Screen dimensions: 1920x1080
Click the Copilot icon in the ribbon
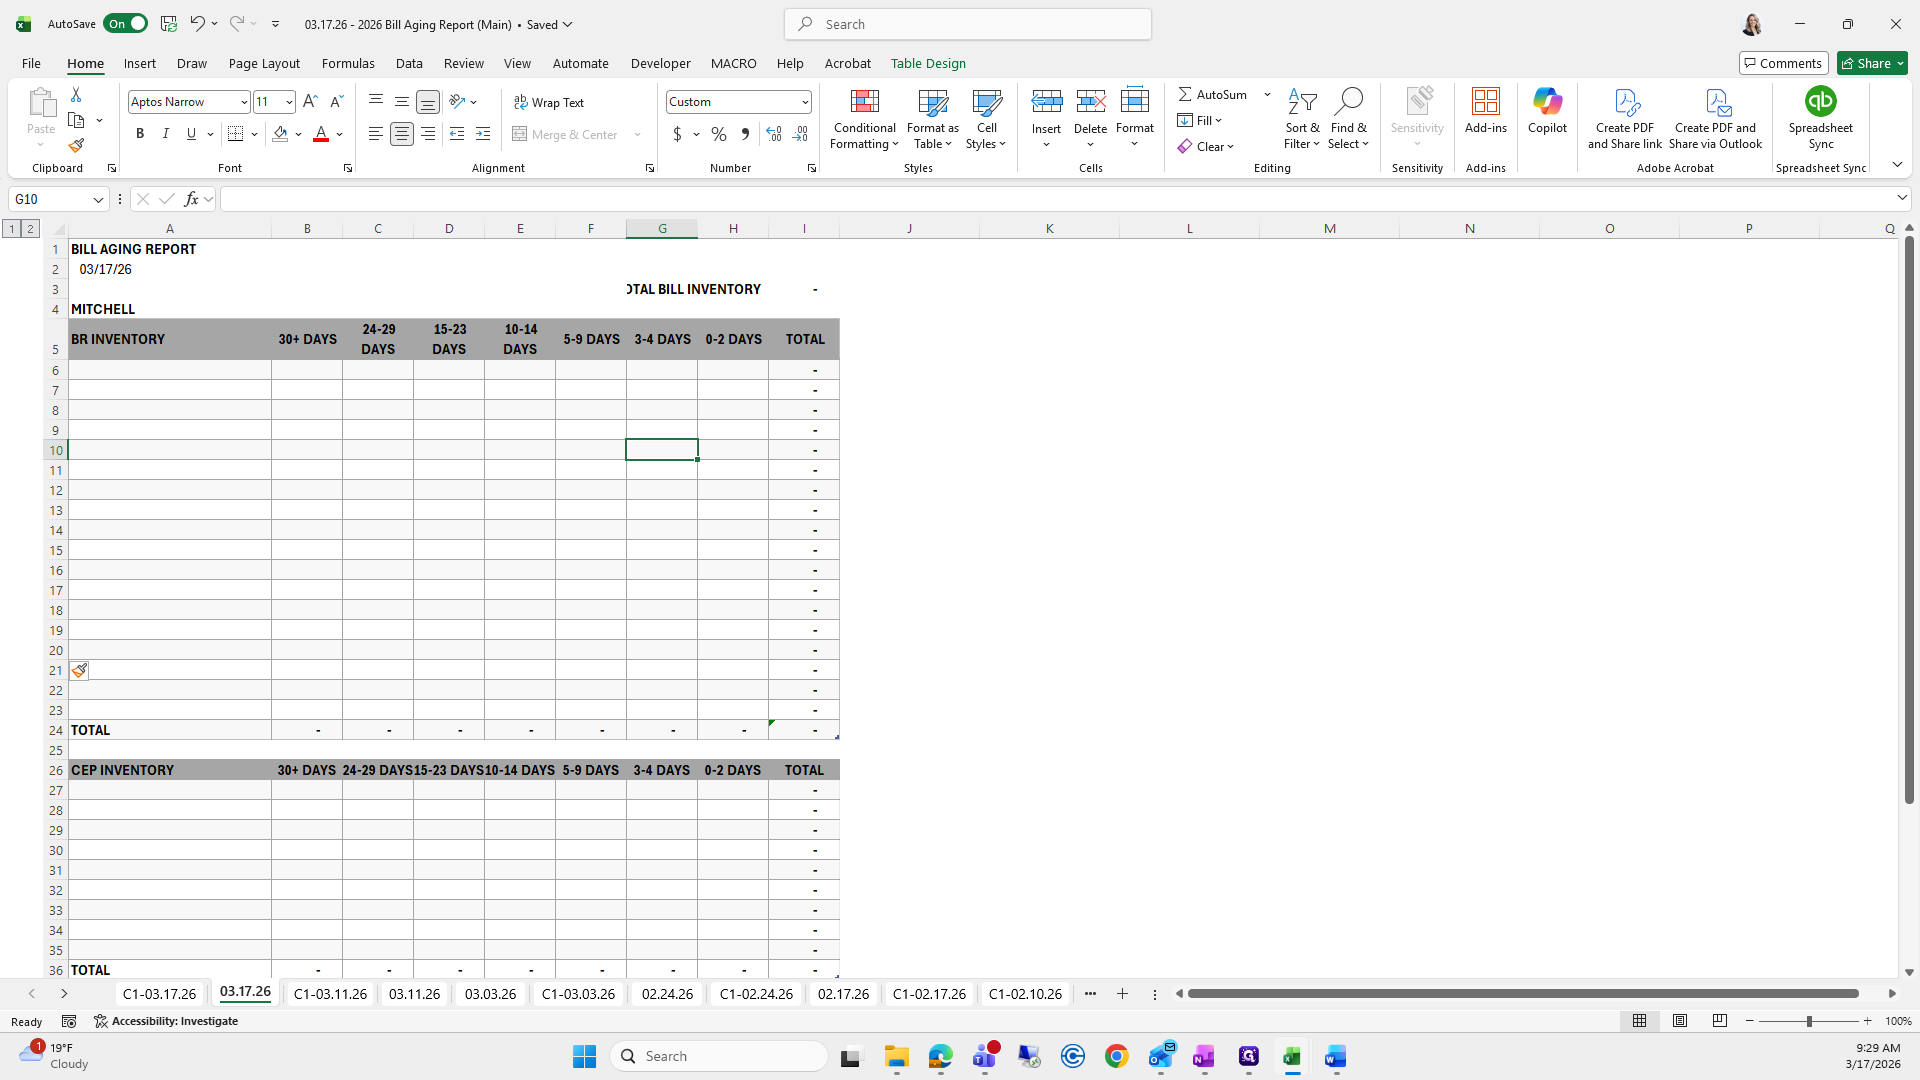[x=1547, y=102]
